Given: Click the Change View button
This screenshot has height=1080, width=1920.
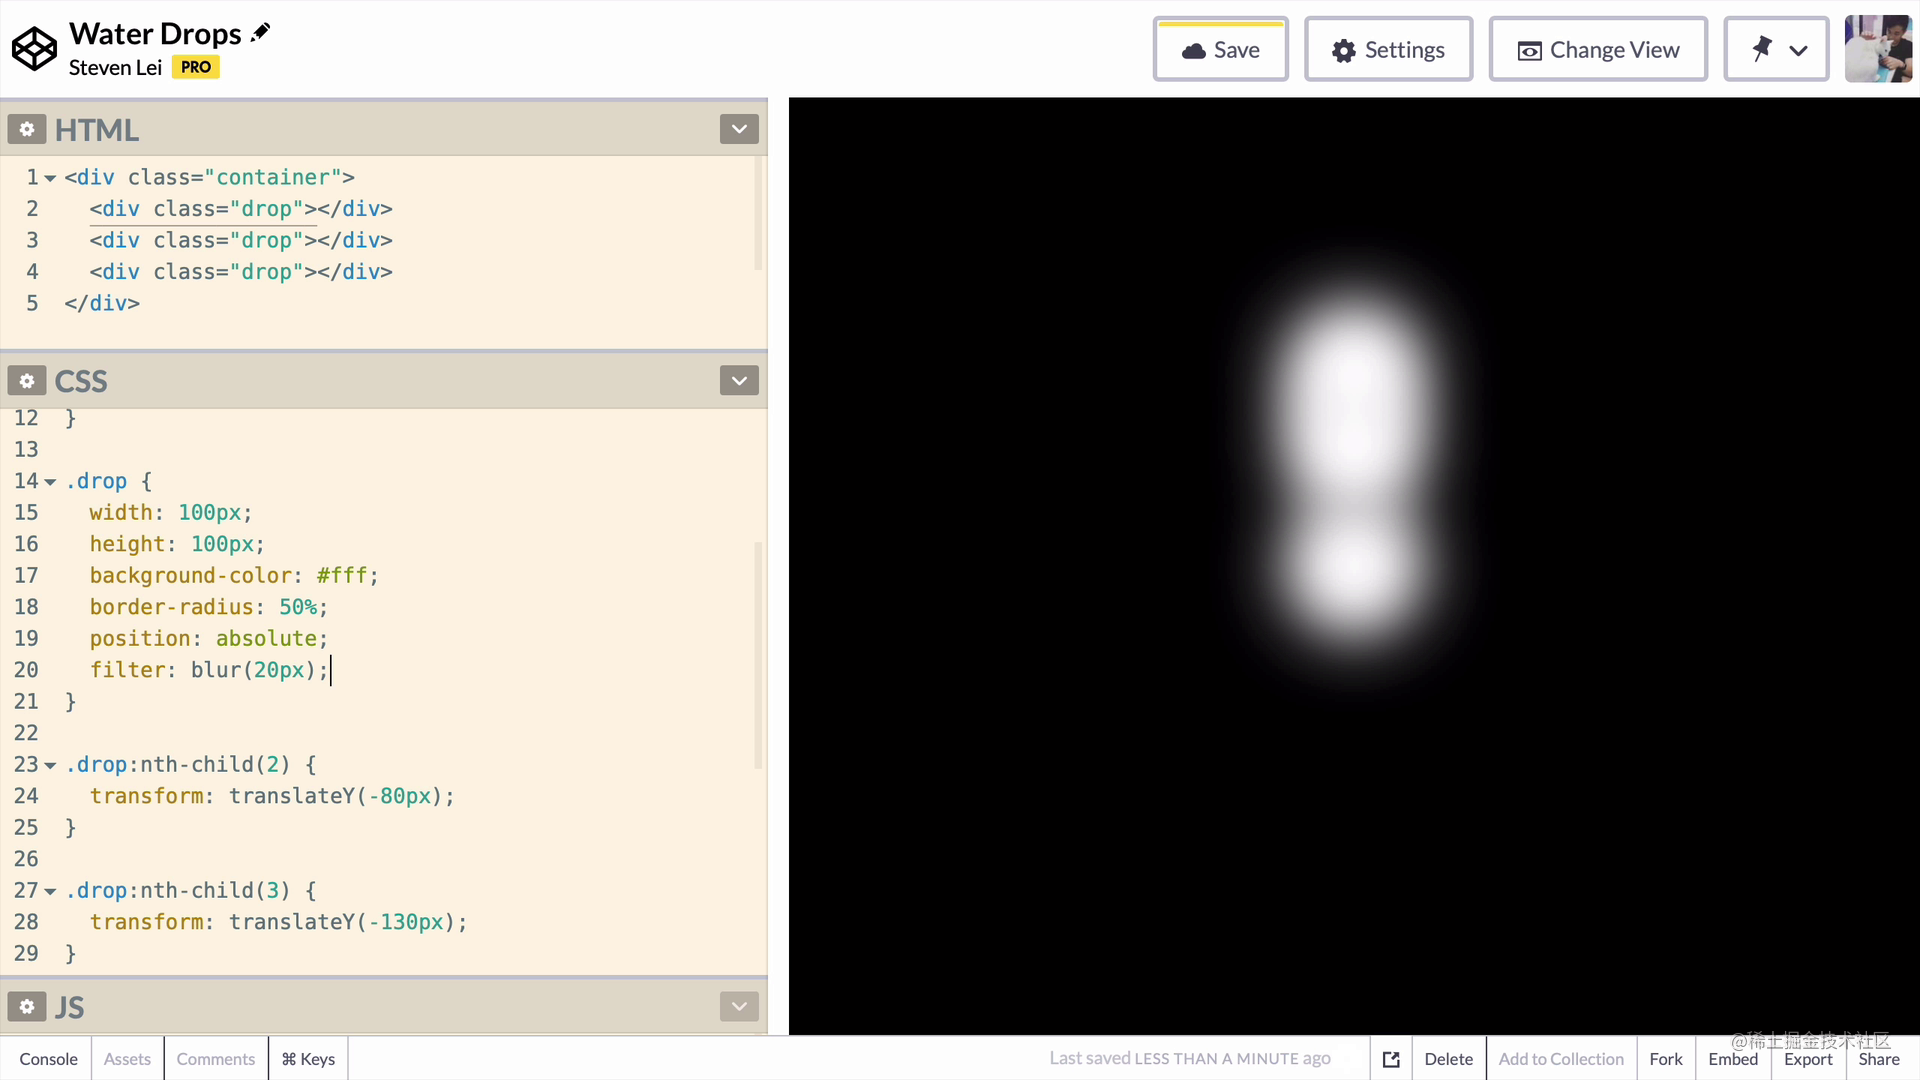Looking at the screenshot, I should point(1597,50).
